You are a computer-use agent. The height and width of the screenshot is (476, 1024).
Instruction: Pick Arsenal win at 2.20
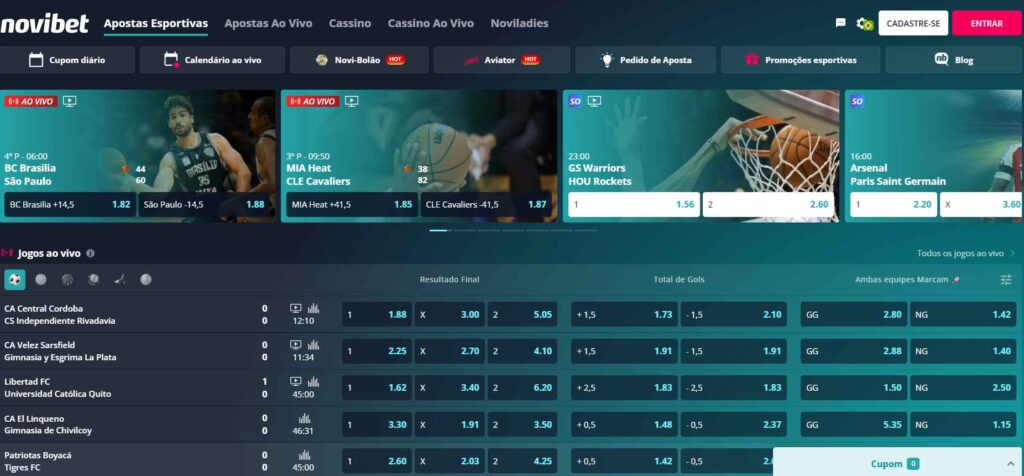pyautogui.click(x=893, y=204)
